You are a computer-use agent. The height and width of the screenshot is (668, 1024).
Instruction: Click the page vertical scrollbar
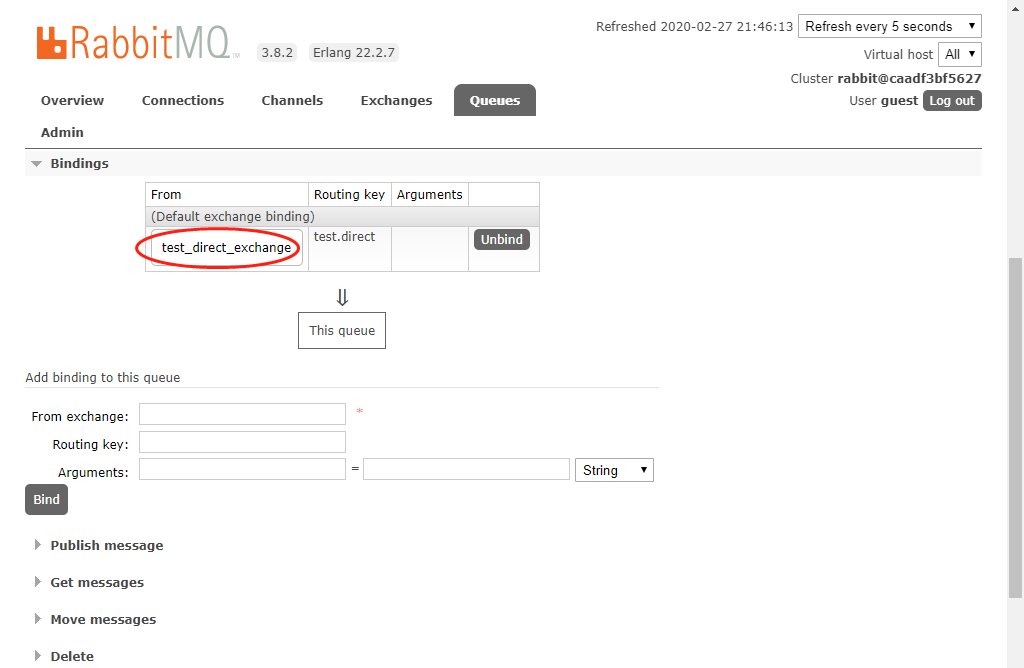1015,428
